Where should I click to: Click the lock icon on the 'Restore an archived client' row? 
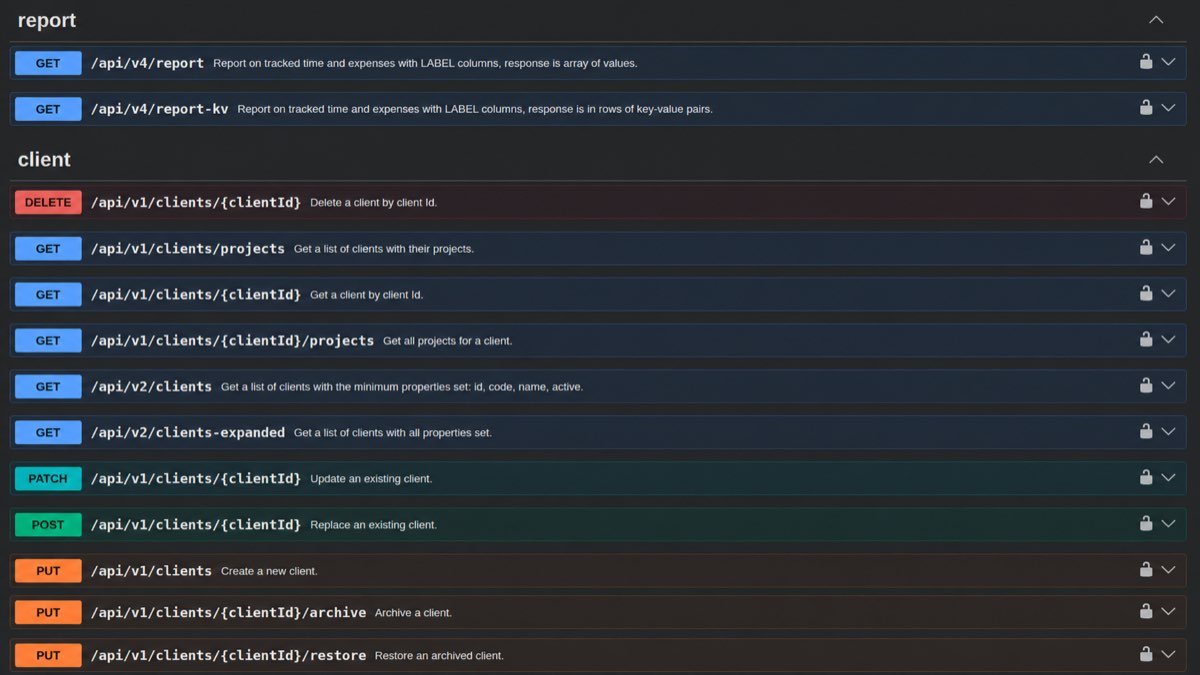1146,654
